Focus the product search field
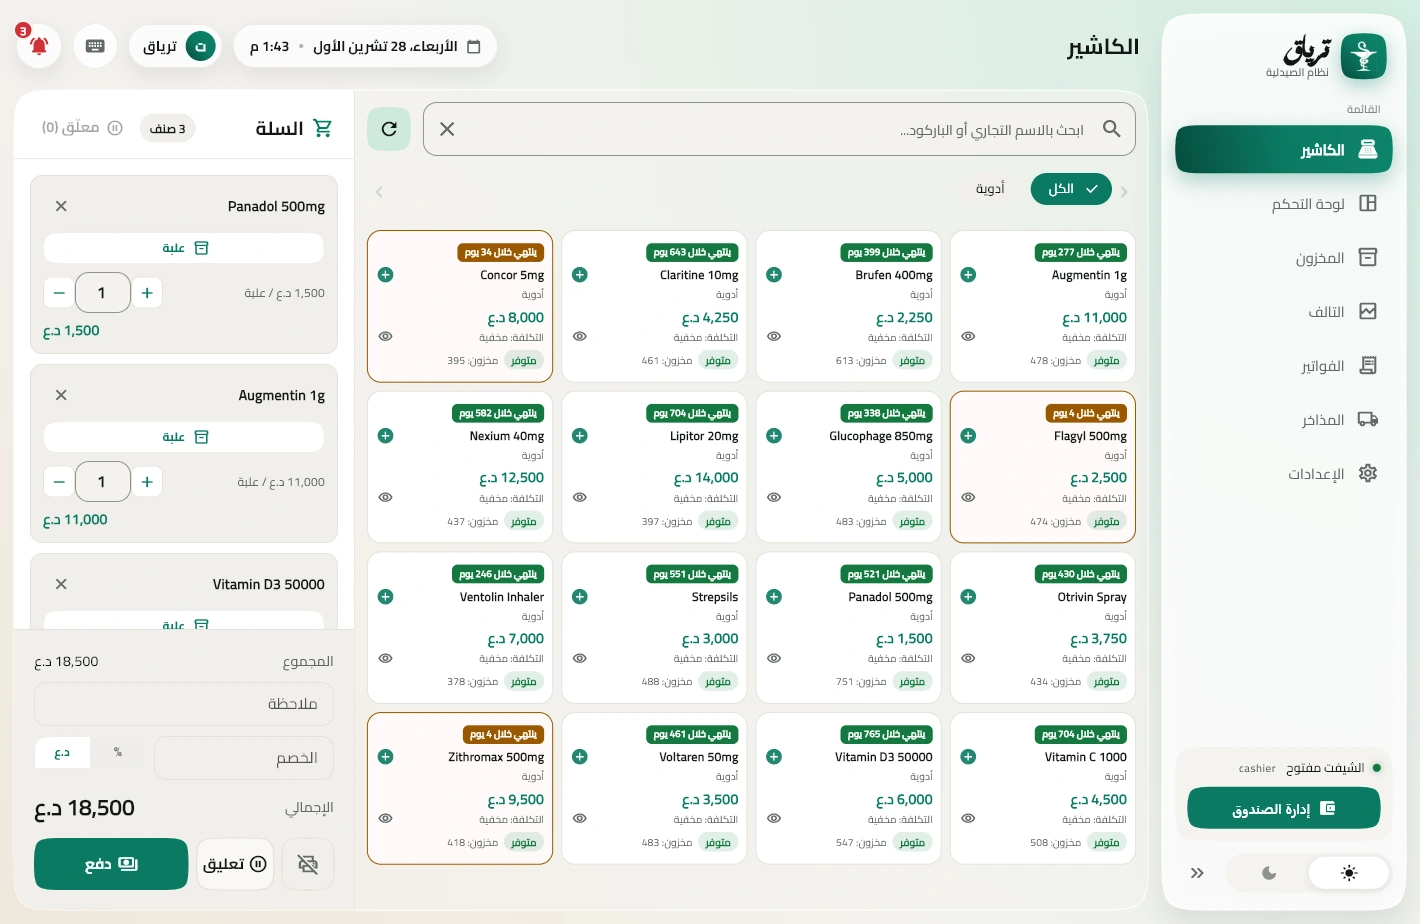This screenshot has height=924, width=1420. 779,129
